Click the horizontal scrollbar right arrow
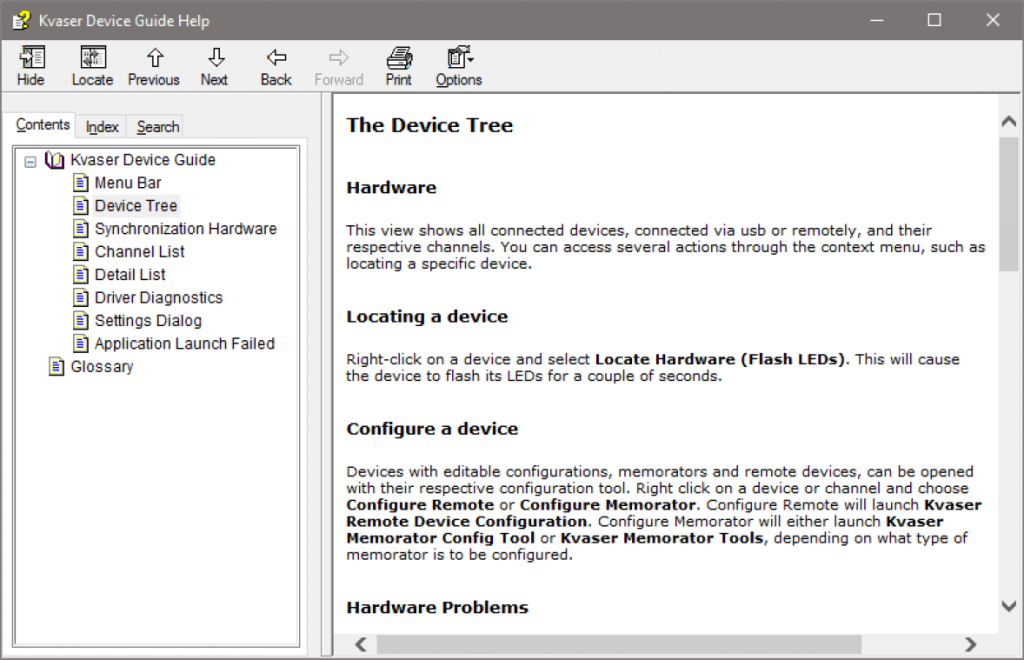The width and height of the screenshot is (1024, 660). click(x=969, y=644)
